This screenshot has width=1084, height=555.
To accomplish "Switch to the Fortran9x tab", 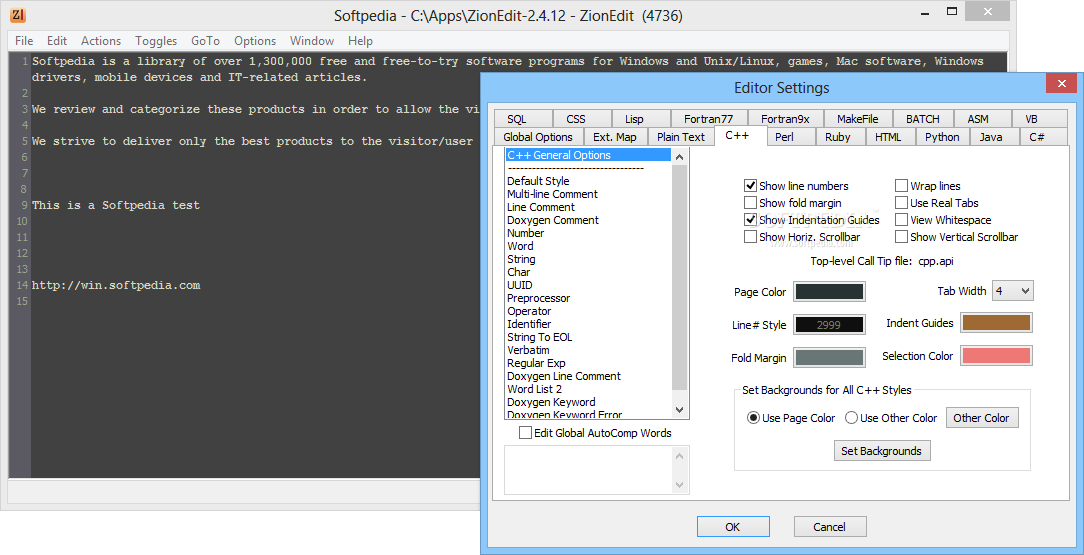I will (x=785, y=119).
